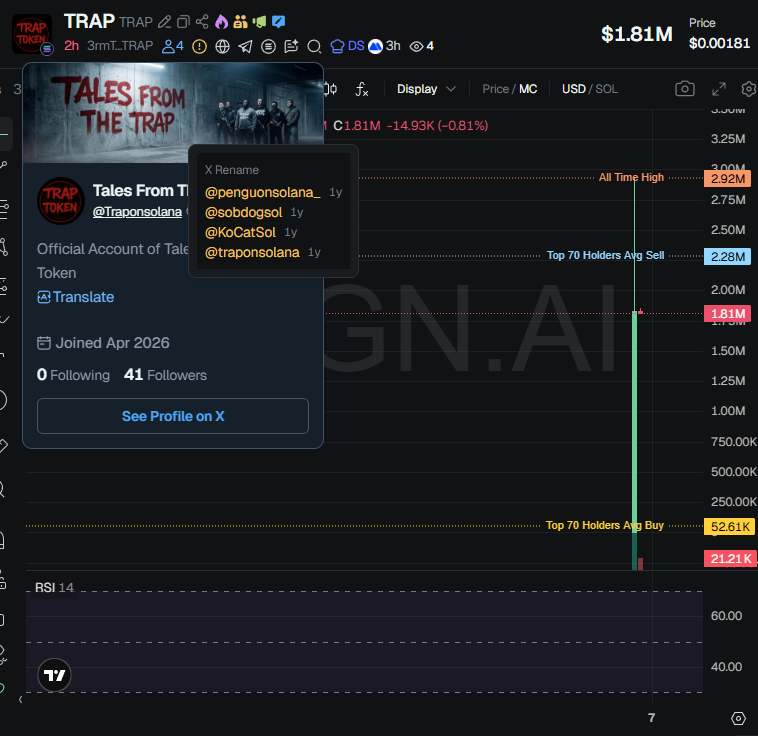Select @KoCatSol in X Rename list
The image size is (758, 736).
(240, 233)
